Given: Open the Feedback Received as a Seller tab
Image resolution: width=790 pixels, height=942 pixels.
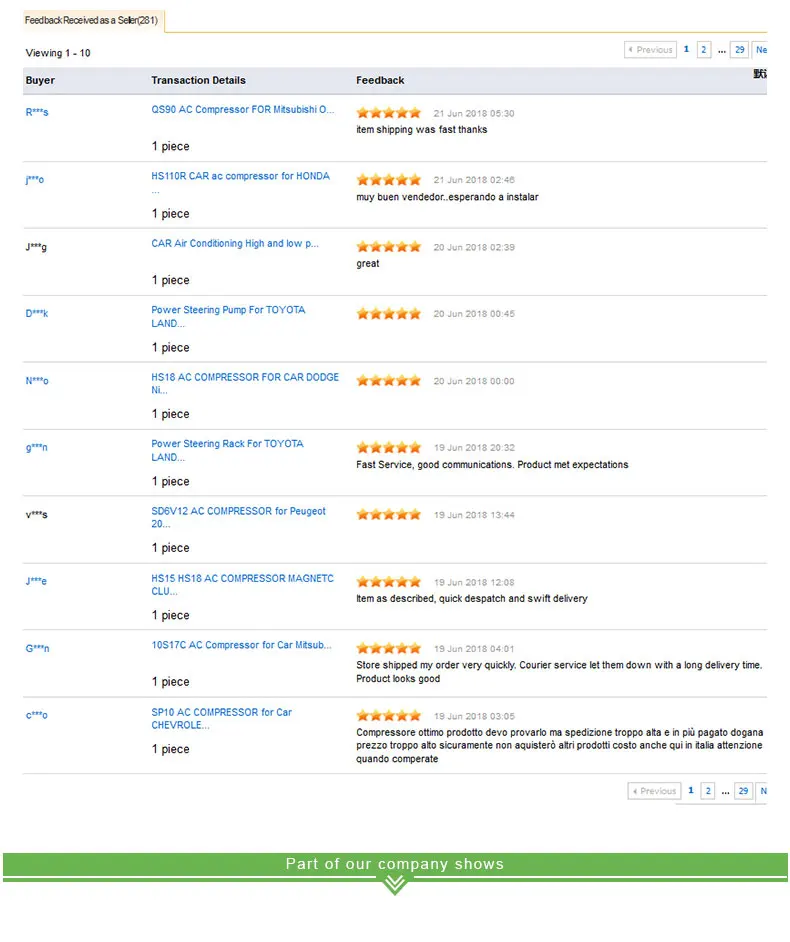Looking at the screenshot, I should (x=91, y=20).
